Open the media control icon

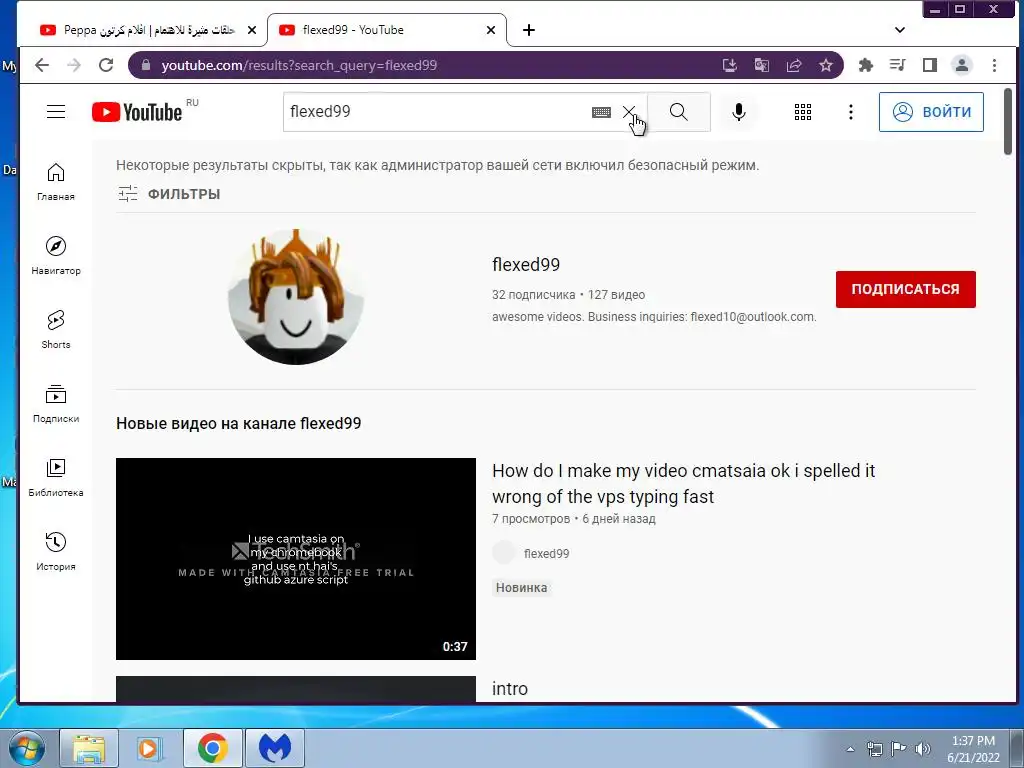897,65
